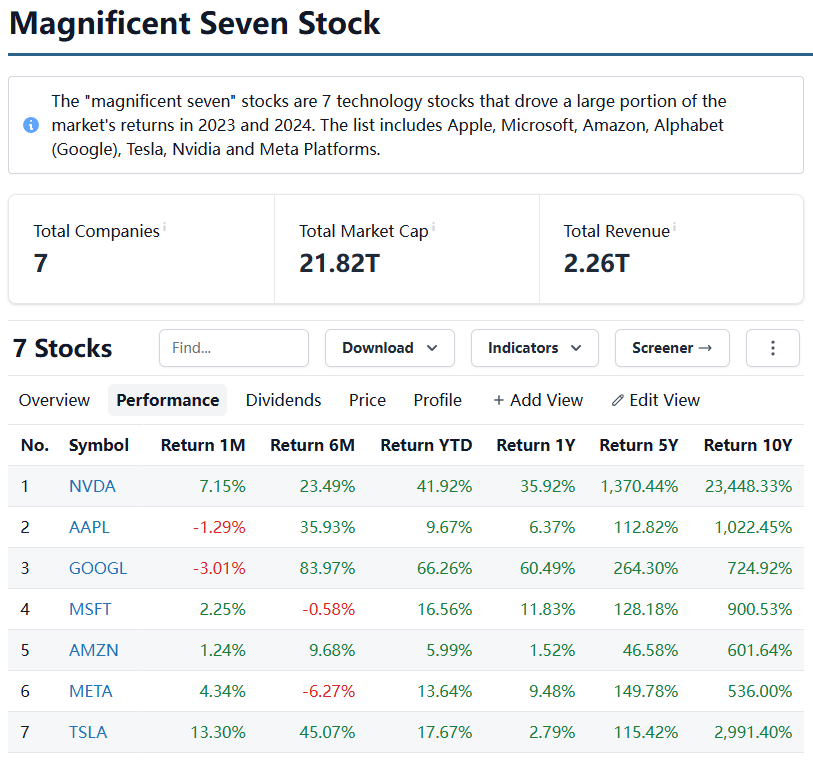Open the GOOGL ticker link

click(98, 568)
